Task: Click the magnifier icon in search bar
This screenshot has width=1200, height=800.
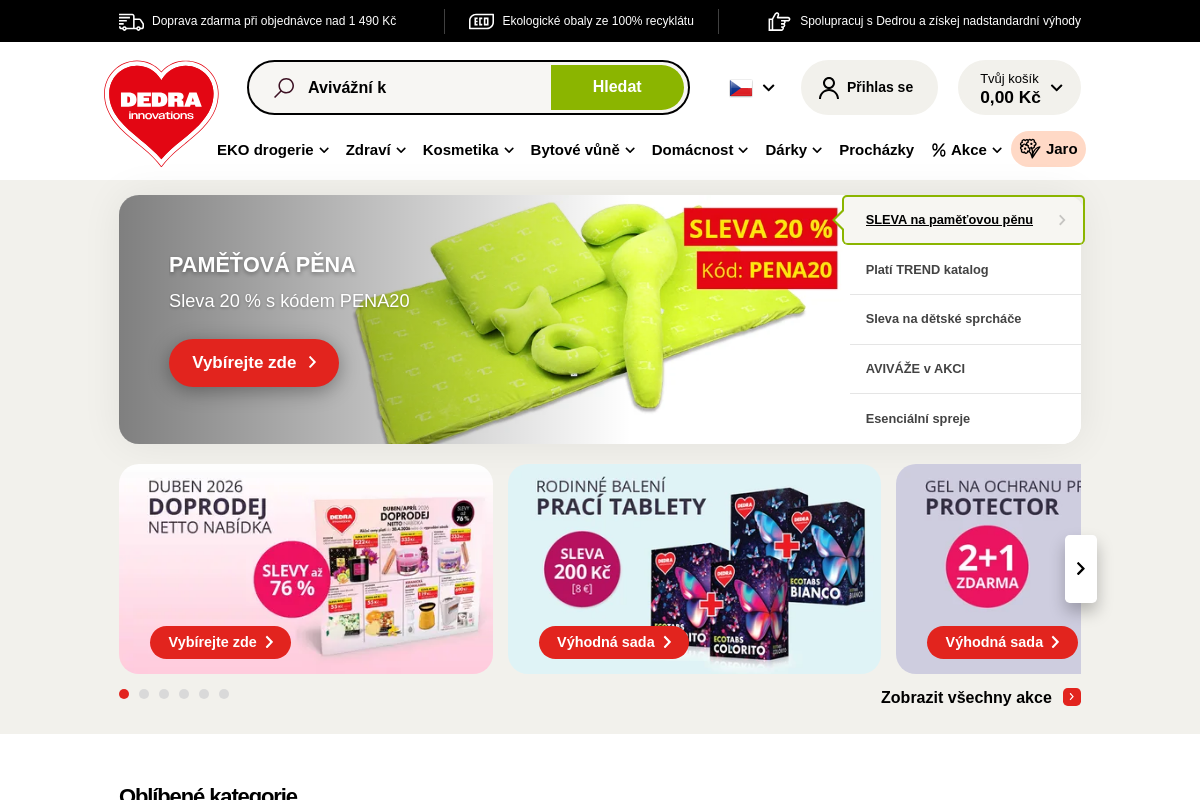Action: click(284, 88)
